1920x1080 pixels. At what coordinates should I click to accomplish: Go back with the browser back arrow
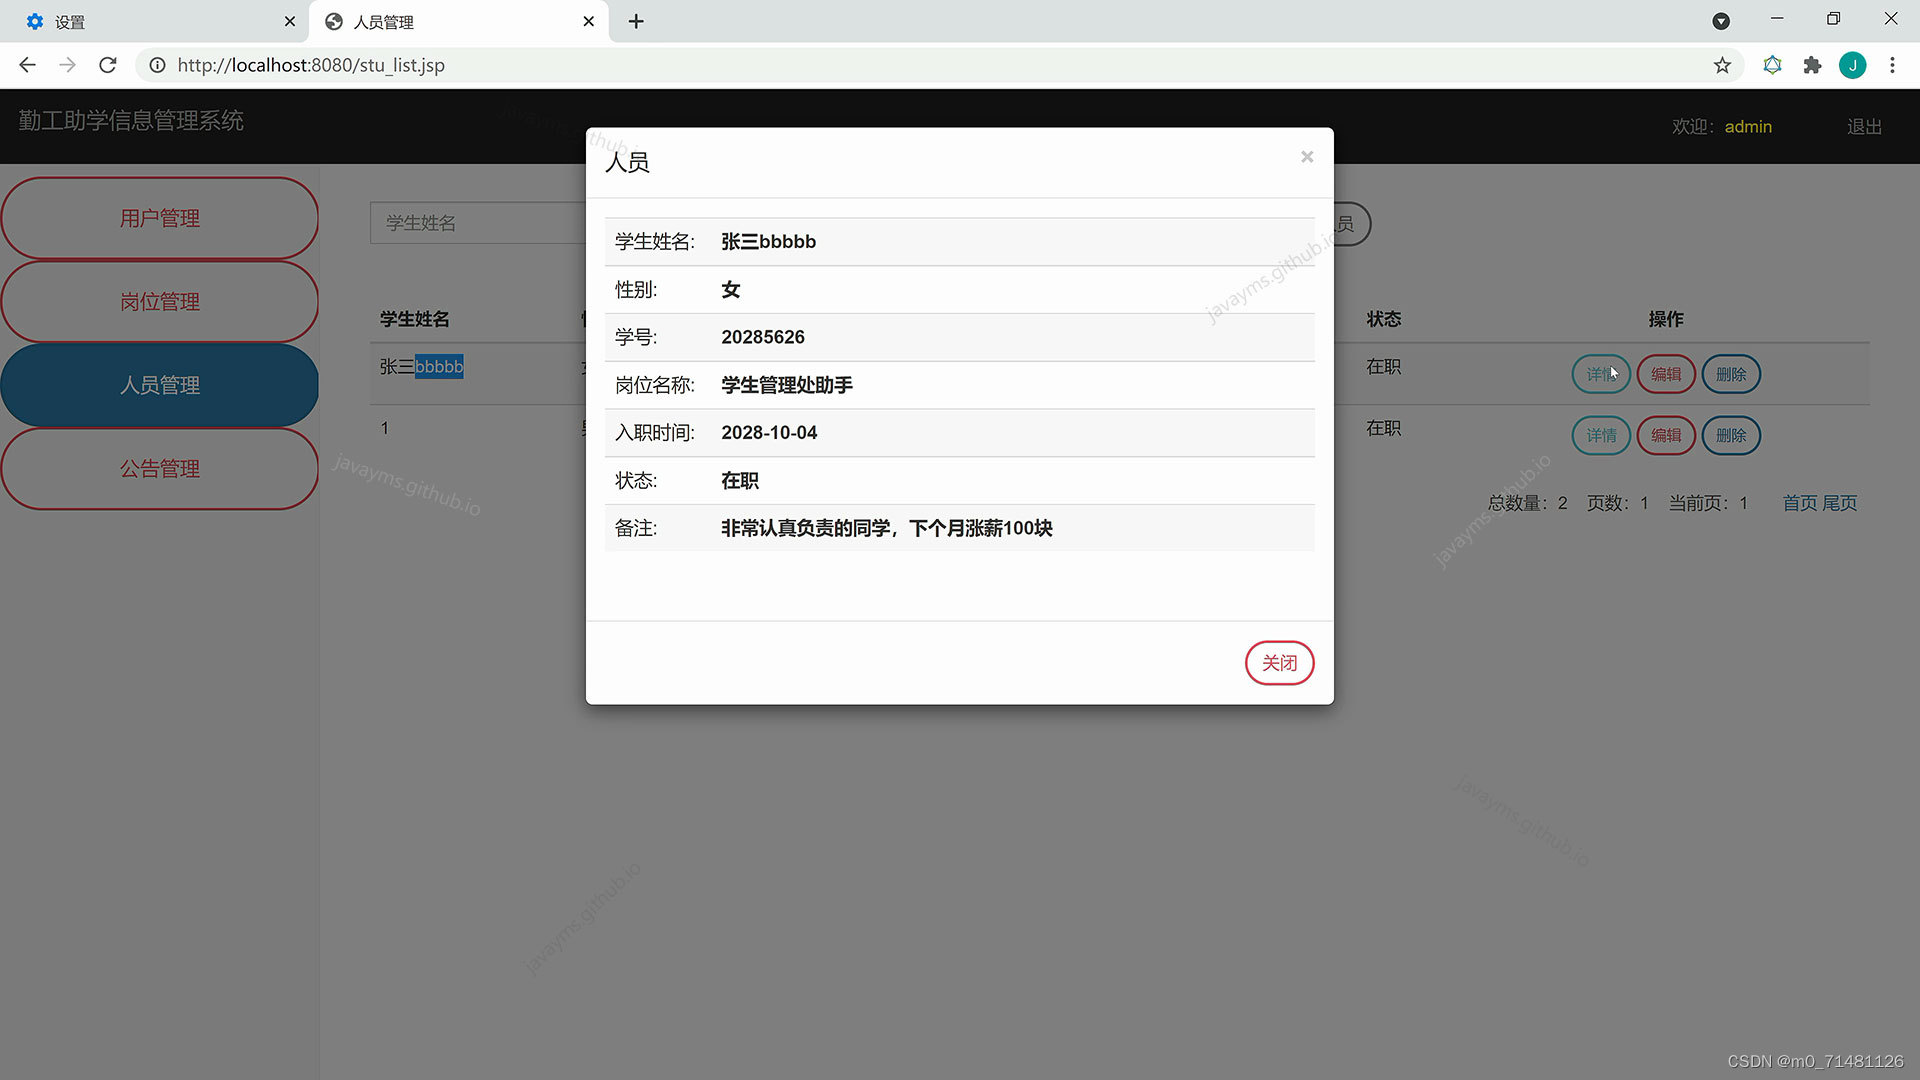tap(27, 65)
